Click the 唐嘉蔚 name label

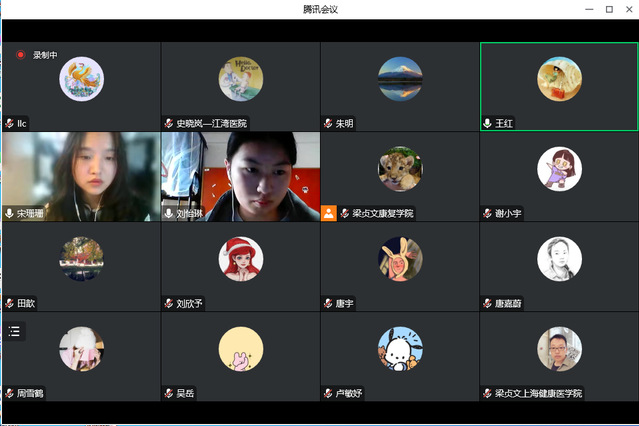pyautogui.click(x=508, y=303)
